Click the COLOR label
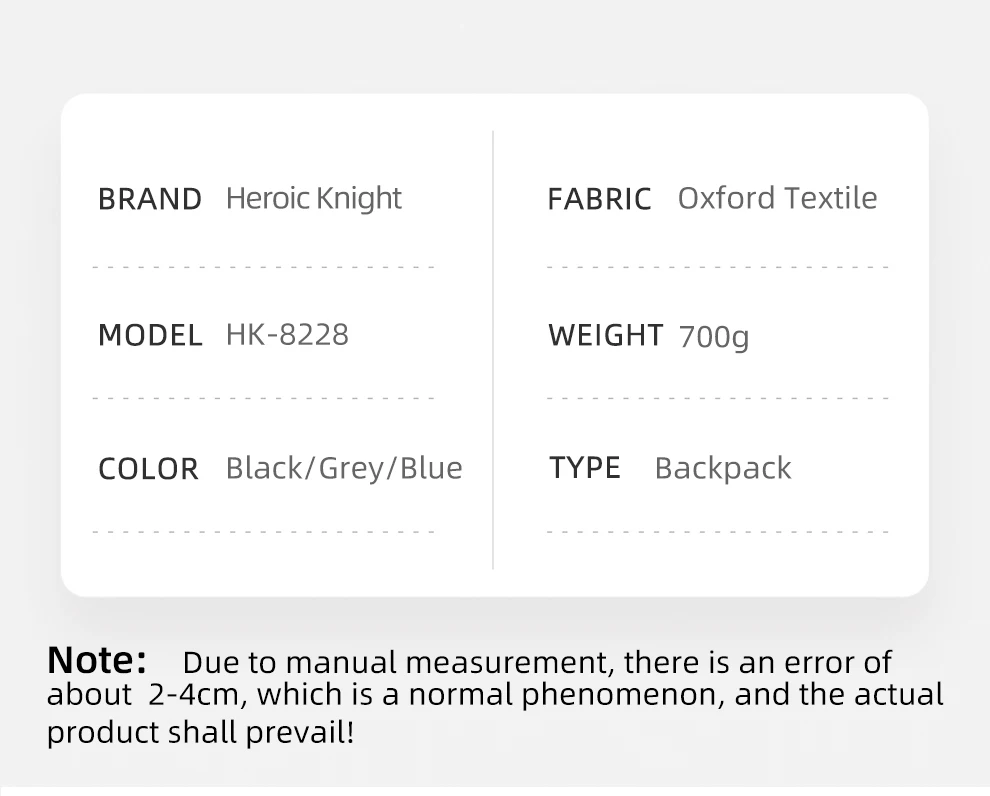 [x=148, y=469]
